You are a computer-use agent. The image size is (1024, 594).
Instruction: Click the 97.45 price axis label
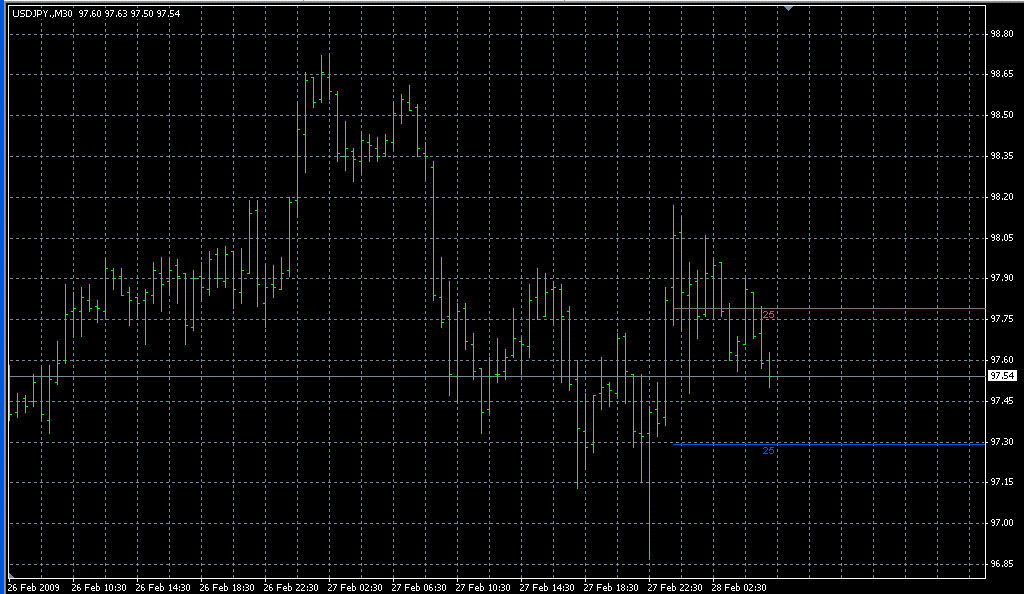click(x=1002, y=401)
